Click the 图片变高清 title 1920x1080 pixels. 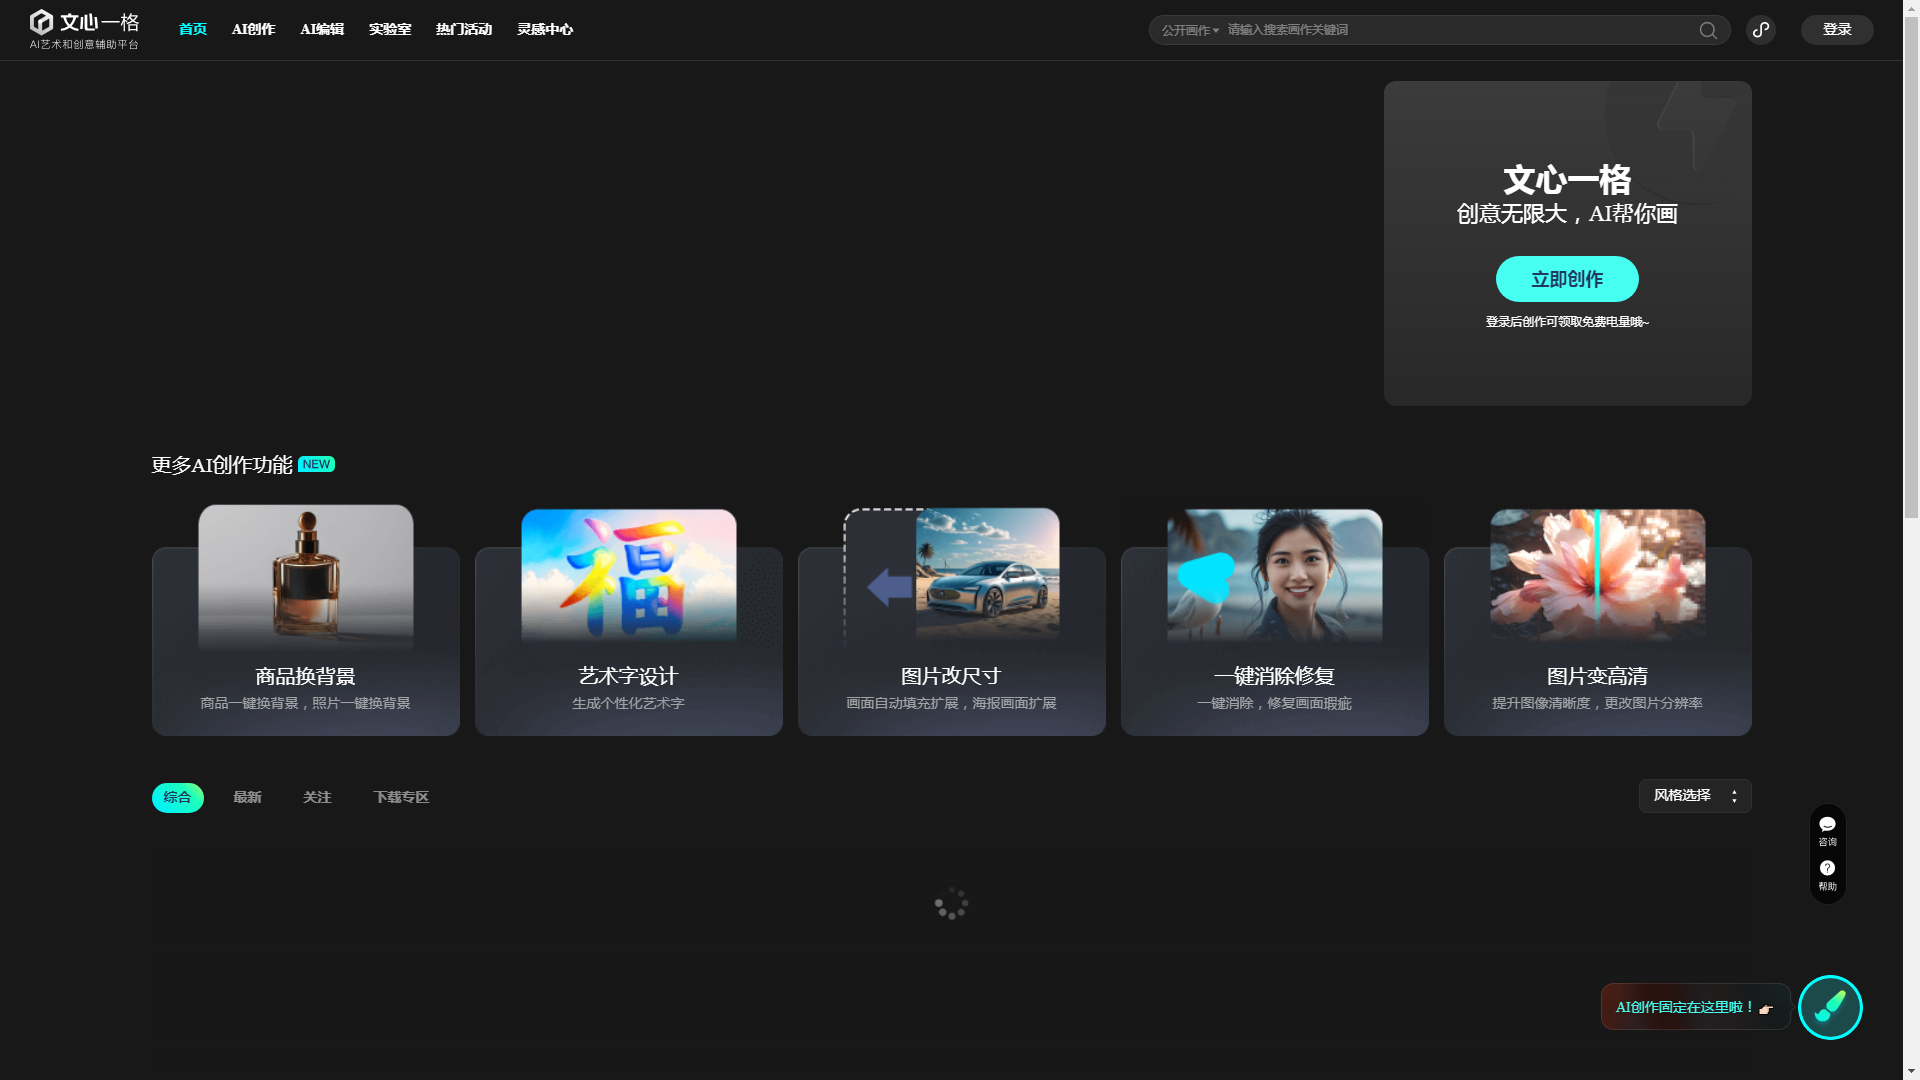1598,677
